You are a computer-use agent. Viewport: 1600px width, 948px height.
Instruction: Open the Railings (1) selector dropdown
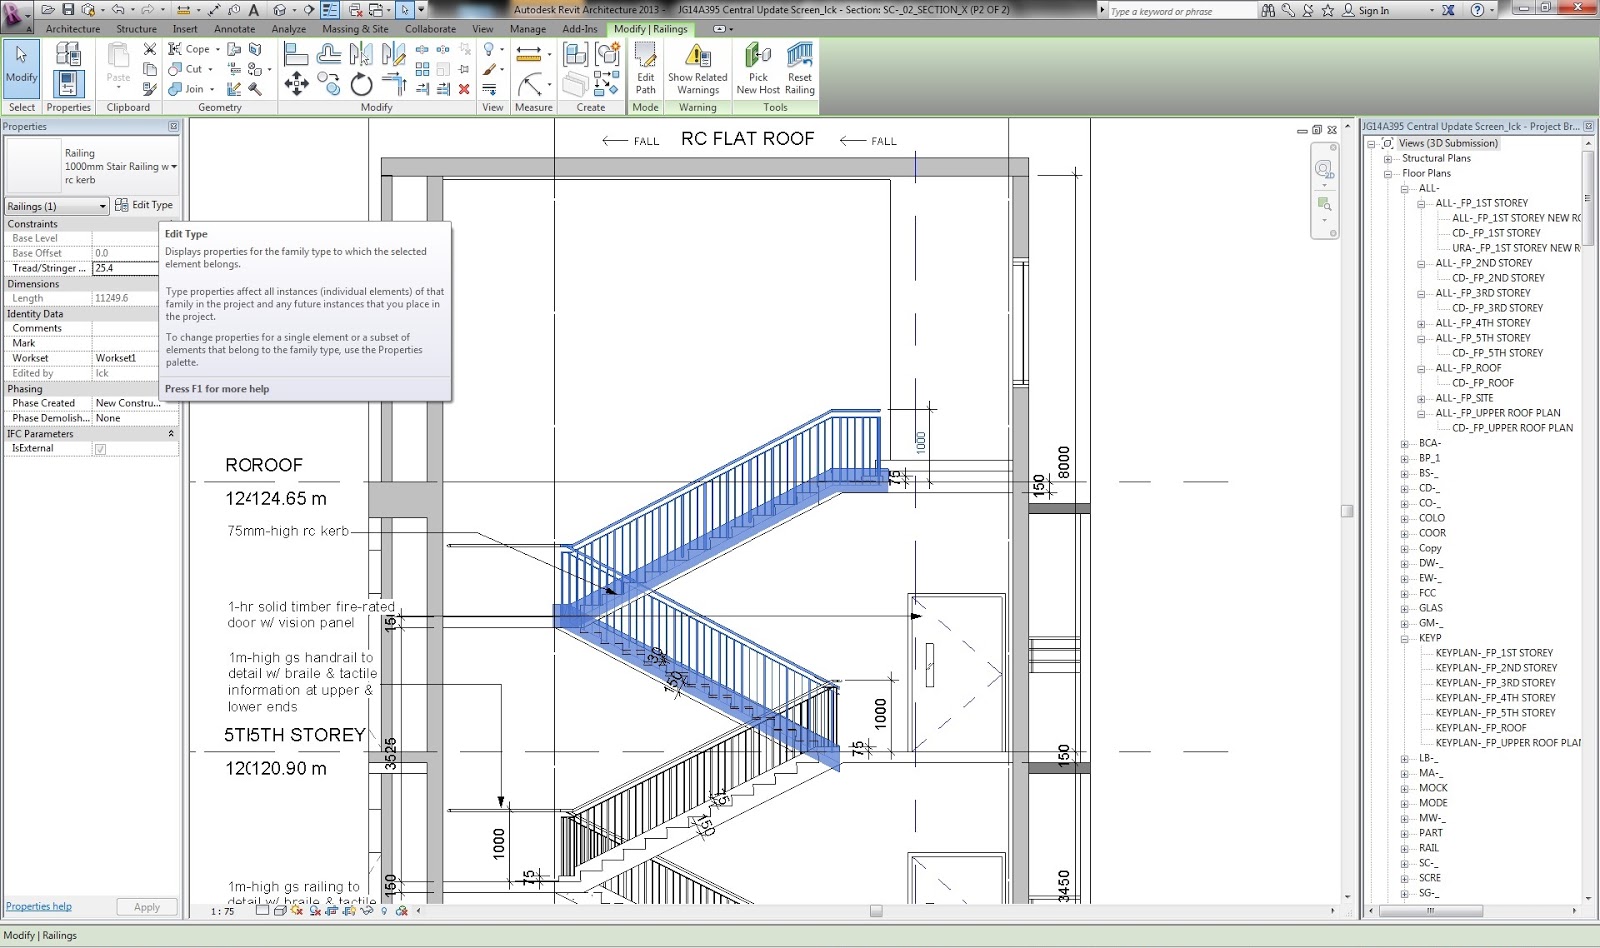point(101,205)
